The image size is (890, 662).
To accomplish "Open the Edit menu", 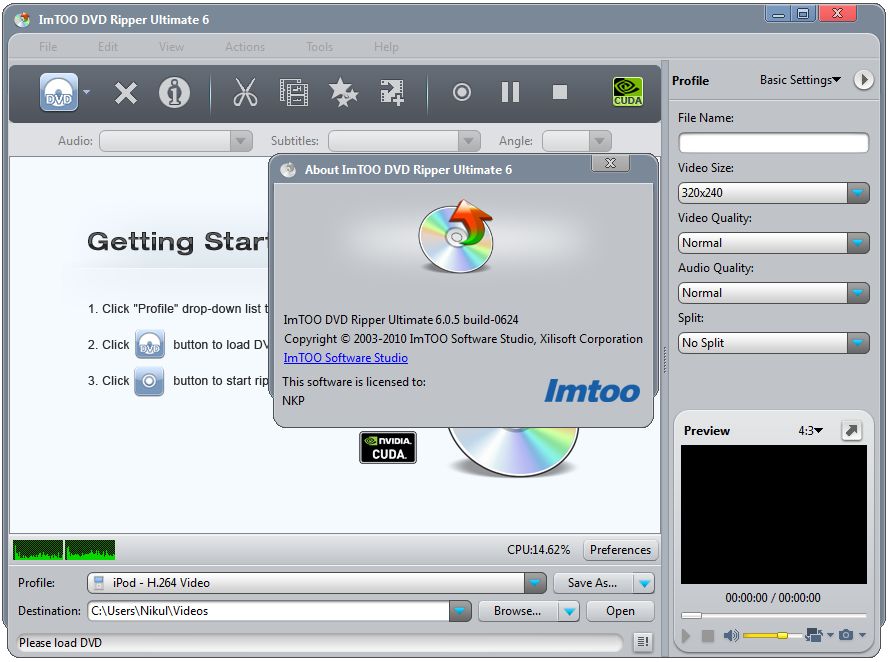I will pyautogui.click(x=108, y=47).
